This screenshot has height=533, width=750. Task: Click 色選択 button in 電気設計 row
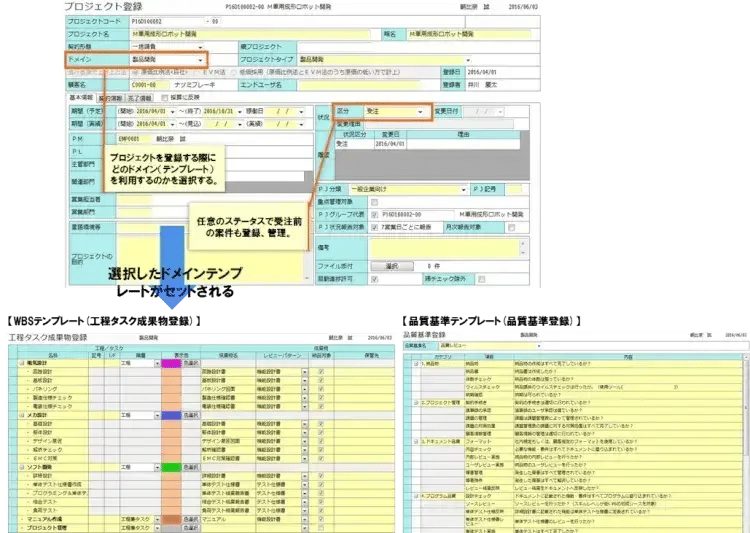click(190, 362)
